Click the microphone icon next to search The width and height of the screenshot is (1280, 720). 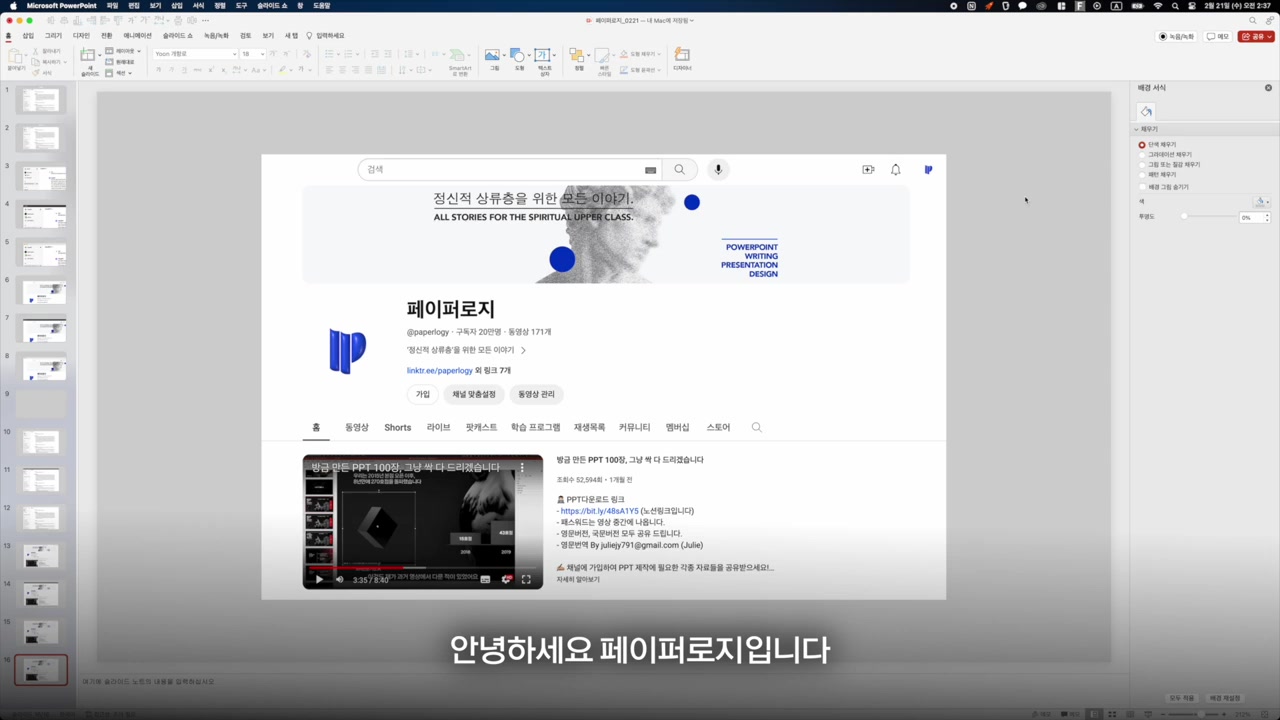pyautogui.click(x=718, y=170)
